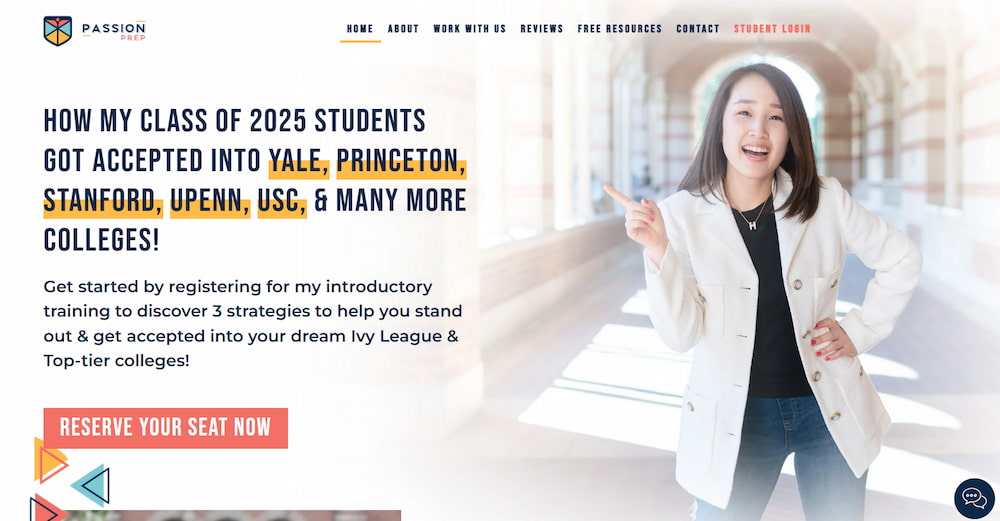Click the orange triangle play-shaped decoration
Image resolution: width=1000 pixels, height=521 pixels.
[x=50, y=460]
